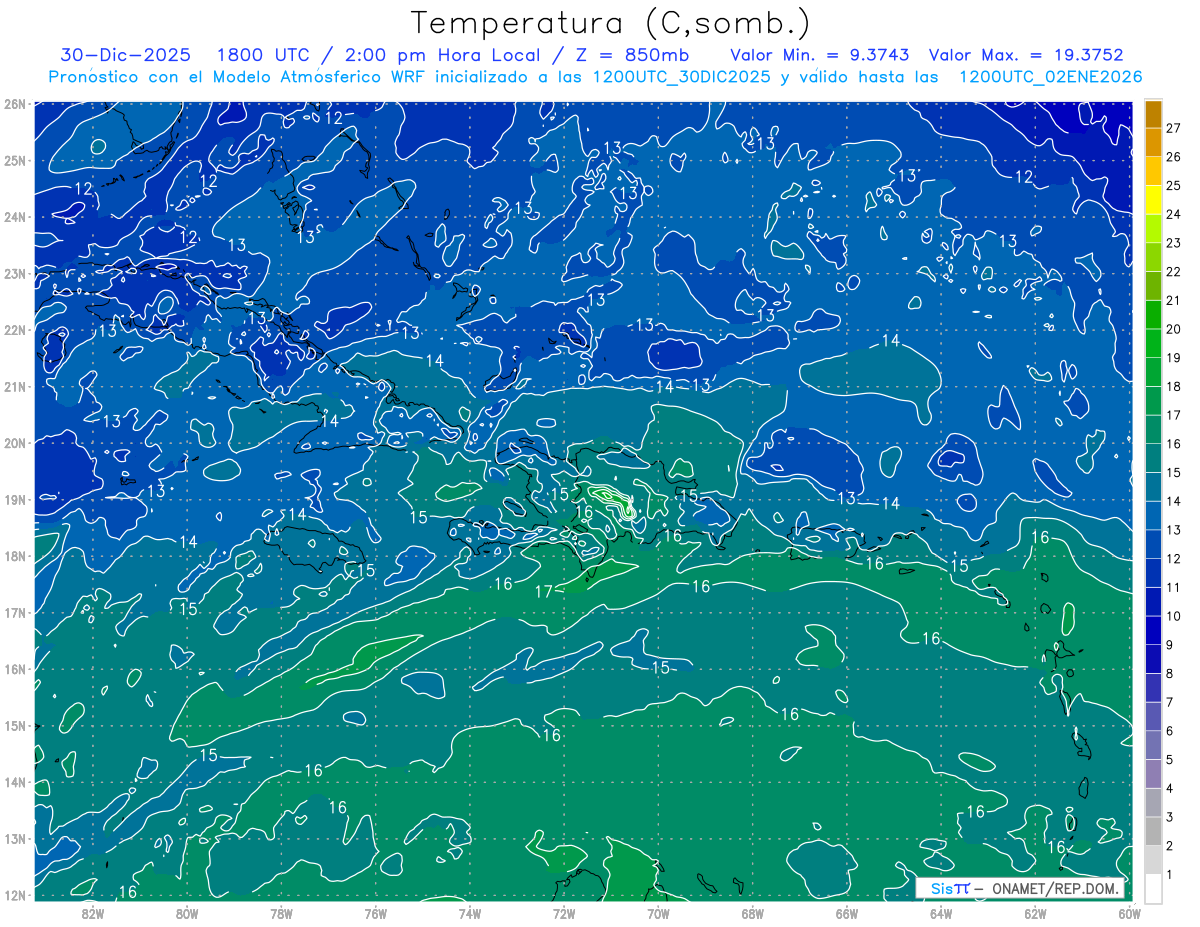Click the color bar segment between 4 and 5
This screenshot has height=927, width=1200.
coord(1153,774)
